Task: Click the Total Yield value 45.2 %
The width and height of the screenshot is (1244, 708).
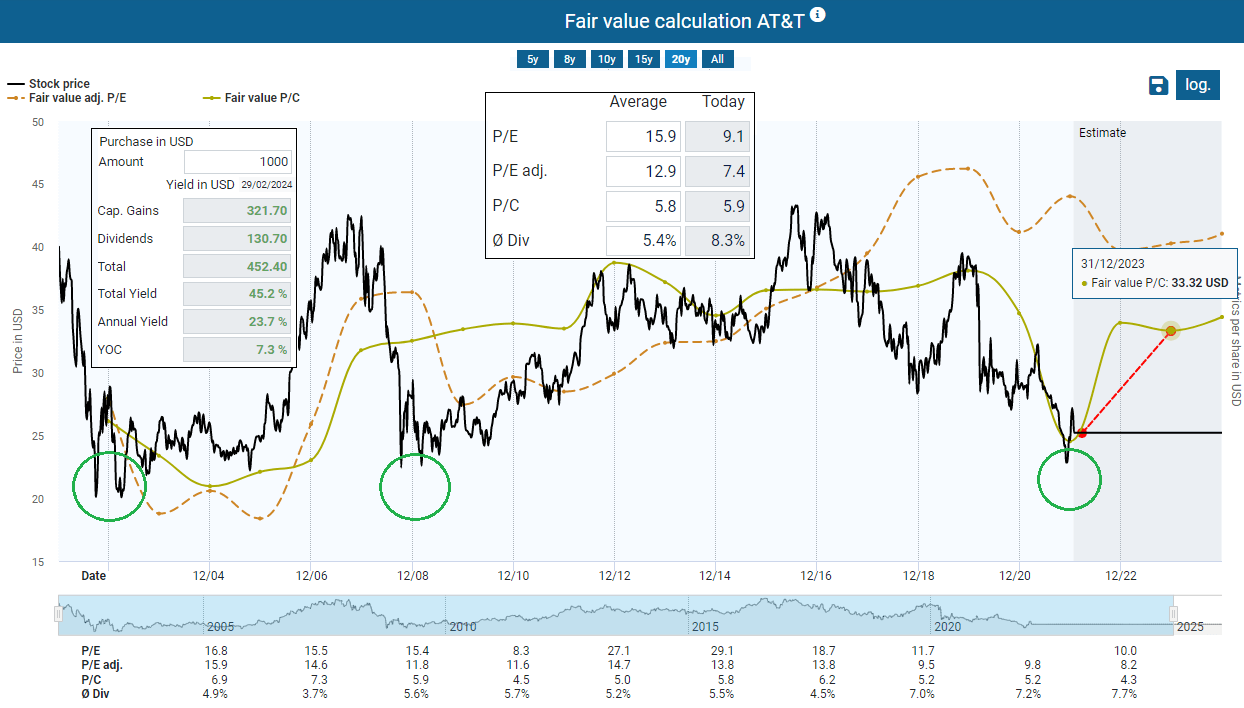Action: click(x=238, y=294)
